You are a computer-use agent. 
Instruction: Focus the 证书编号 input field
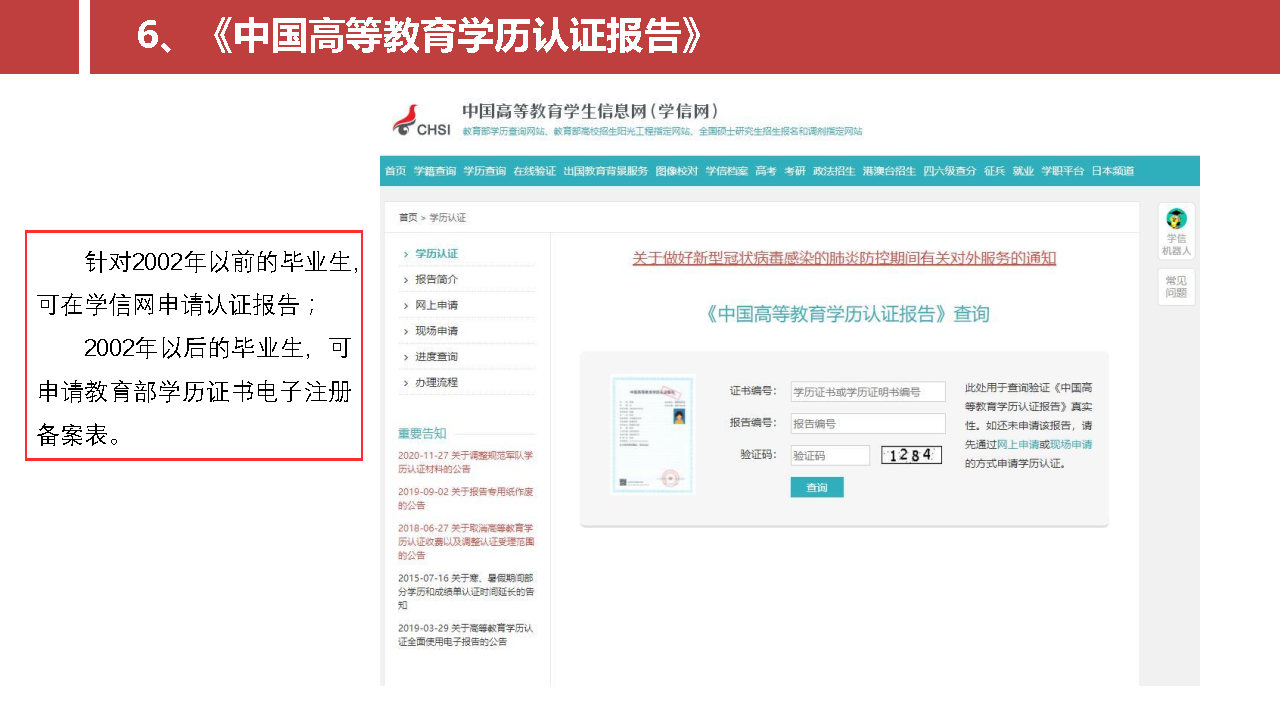click(x=867, y=392)
